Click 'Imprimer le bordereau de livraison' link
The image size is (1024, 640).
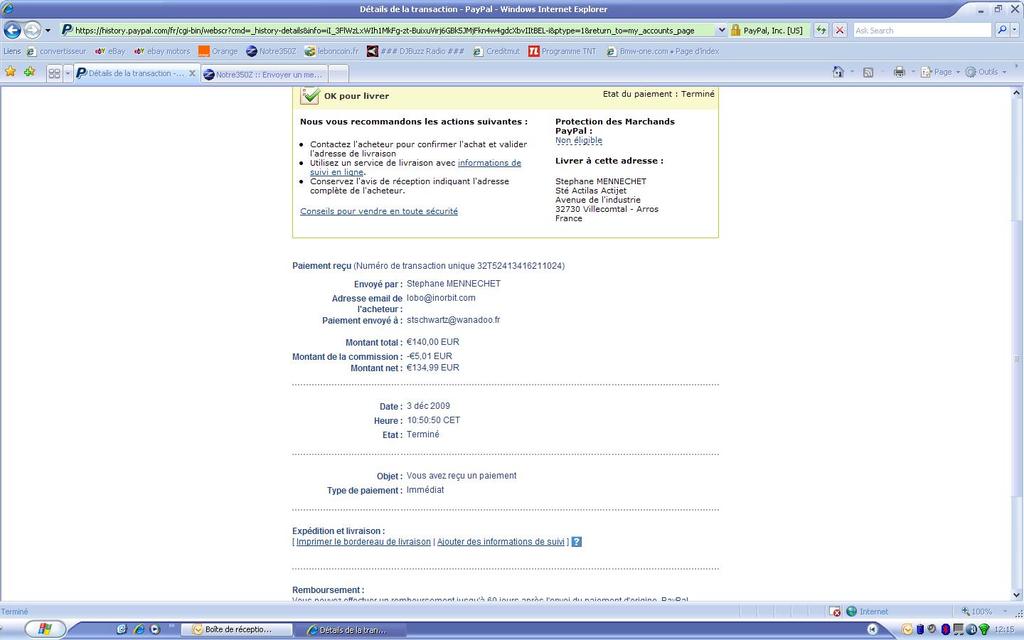[x=363, y=542]
